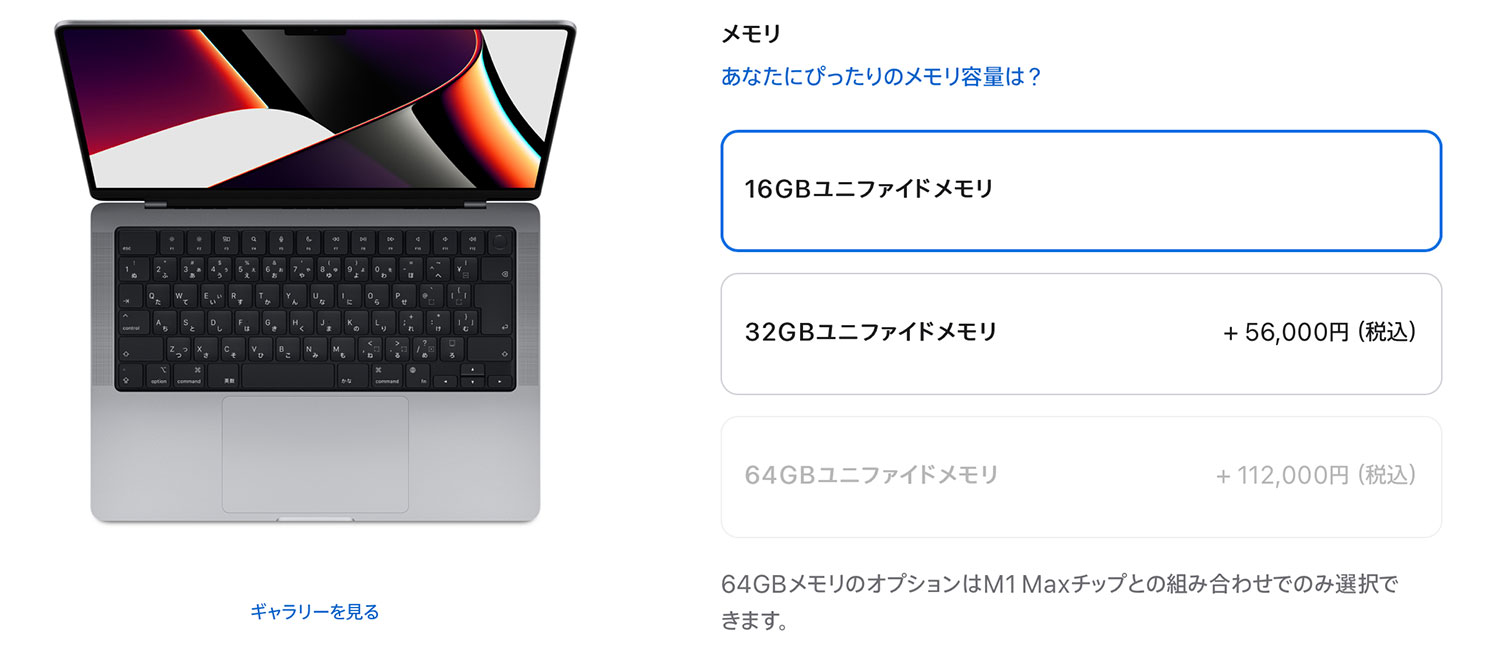Open the あなたにぴったりのメモリ容量は？ link

882,77
